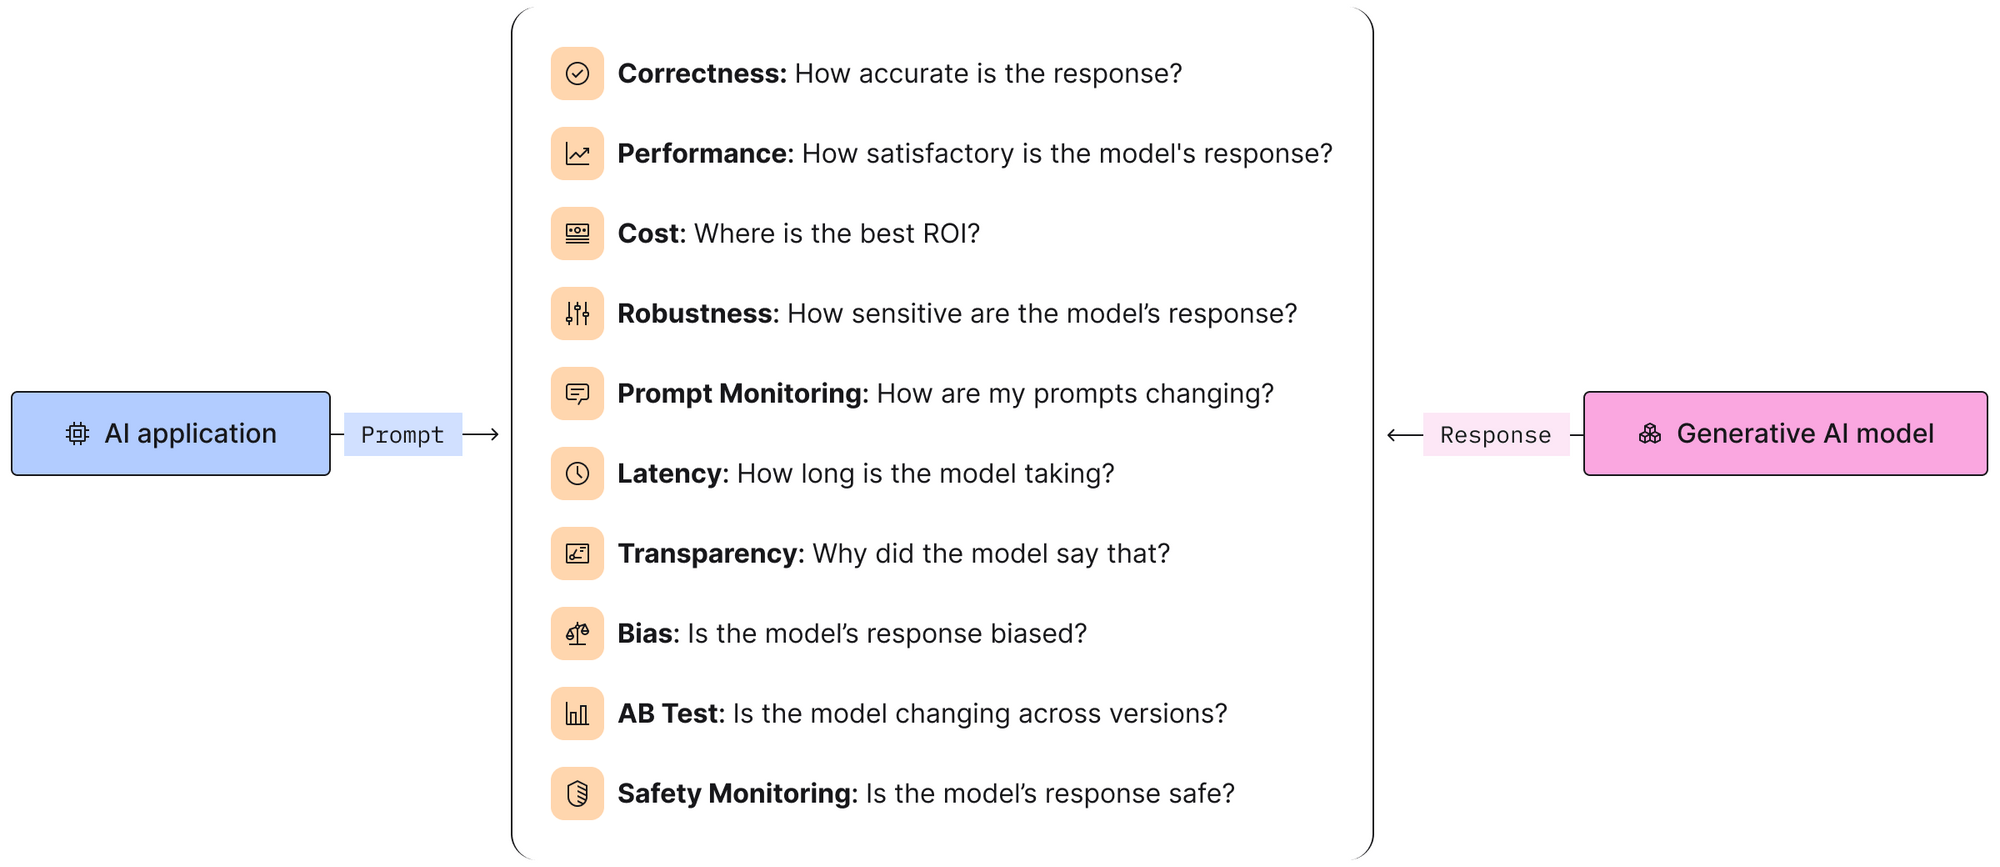Click the arrow right of Prompt
Image resolution: width=2000 pixels, height=867 pixels.
pos(482,435)
